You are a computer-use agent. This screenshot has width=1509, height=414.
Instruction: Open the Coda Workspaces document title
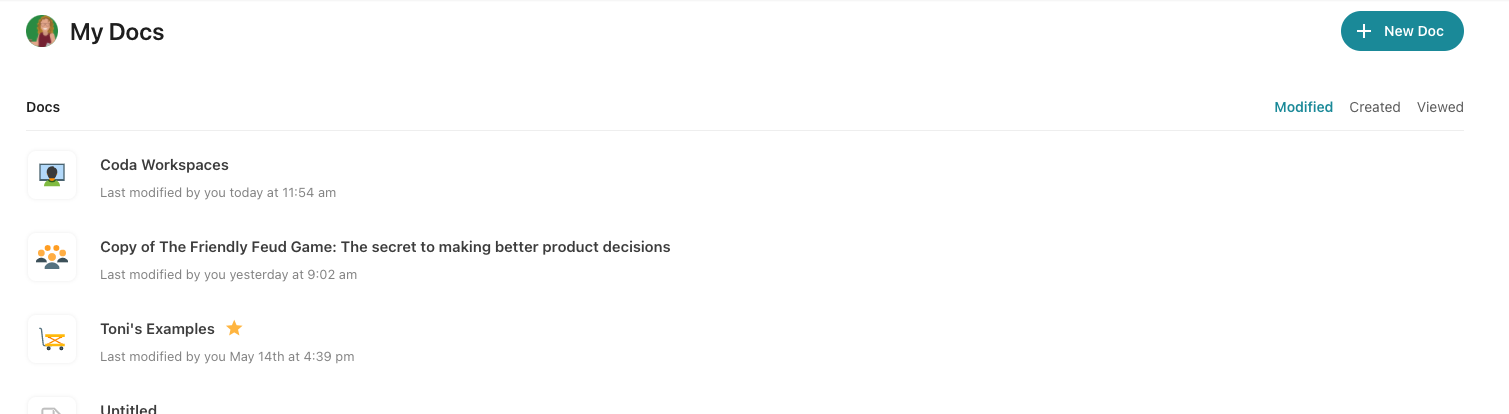[164, 165]
